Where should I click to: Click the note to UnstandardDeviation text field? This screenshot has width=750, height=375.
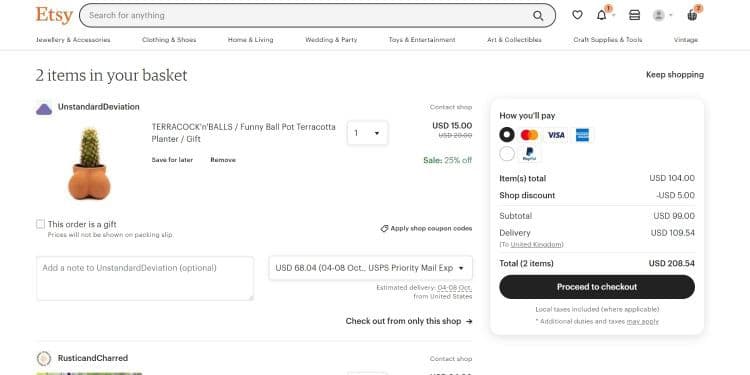point(145,278)
